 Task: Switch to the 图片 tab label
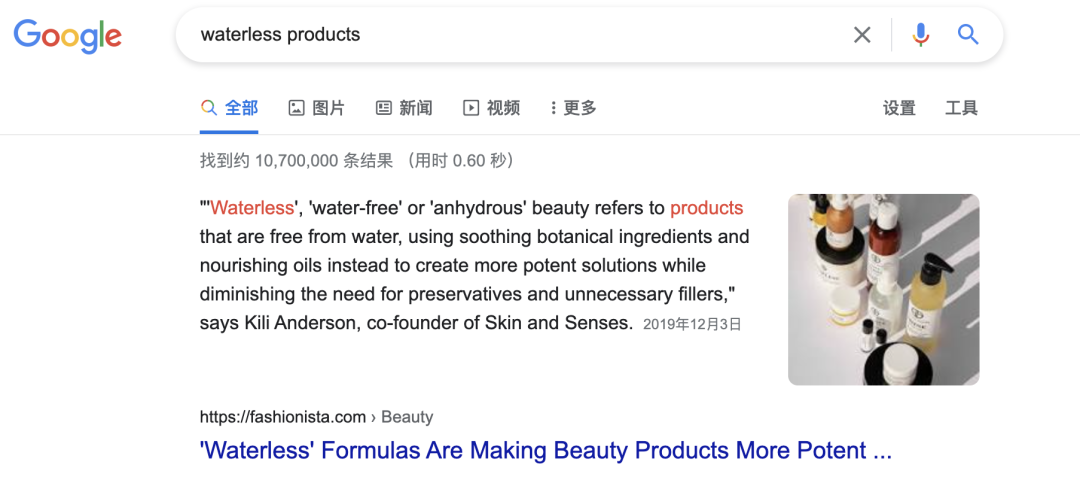[x=329, y=108]
